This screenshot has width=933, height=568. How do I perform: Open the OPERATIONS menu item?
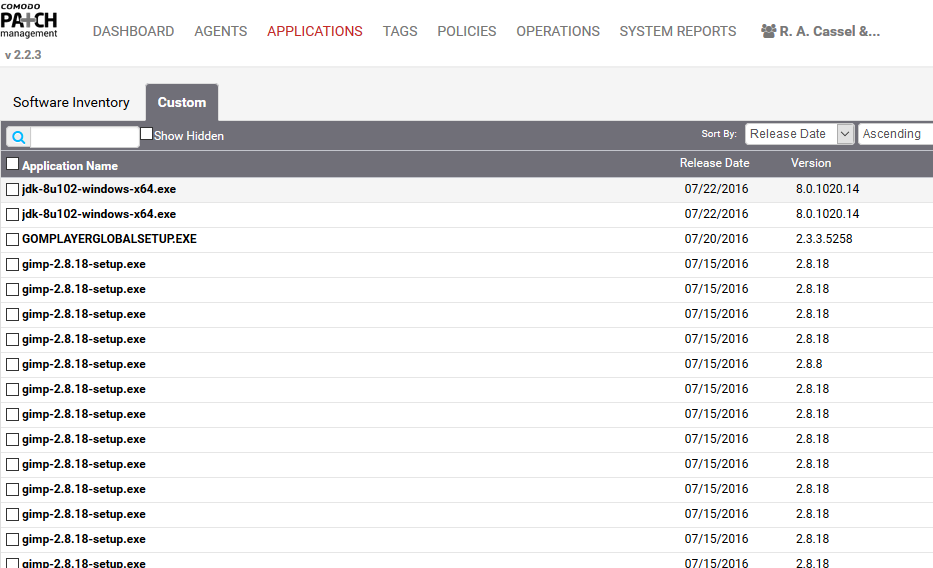pyautogui.click(x=558, y=31)
